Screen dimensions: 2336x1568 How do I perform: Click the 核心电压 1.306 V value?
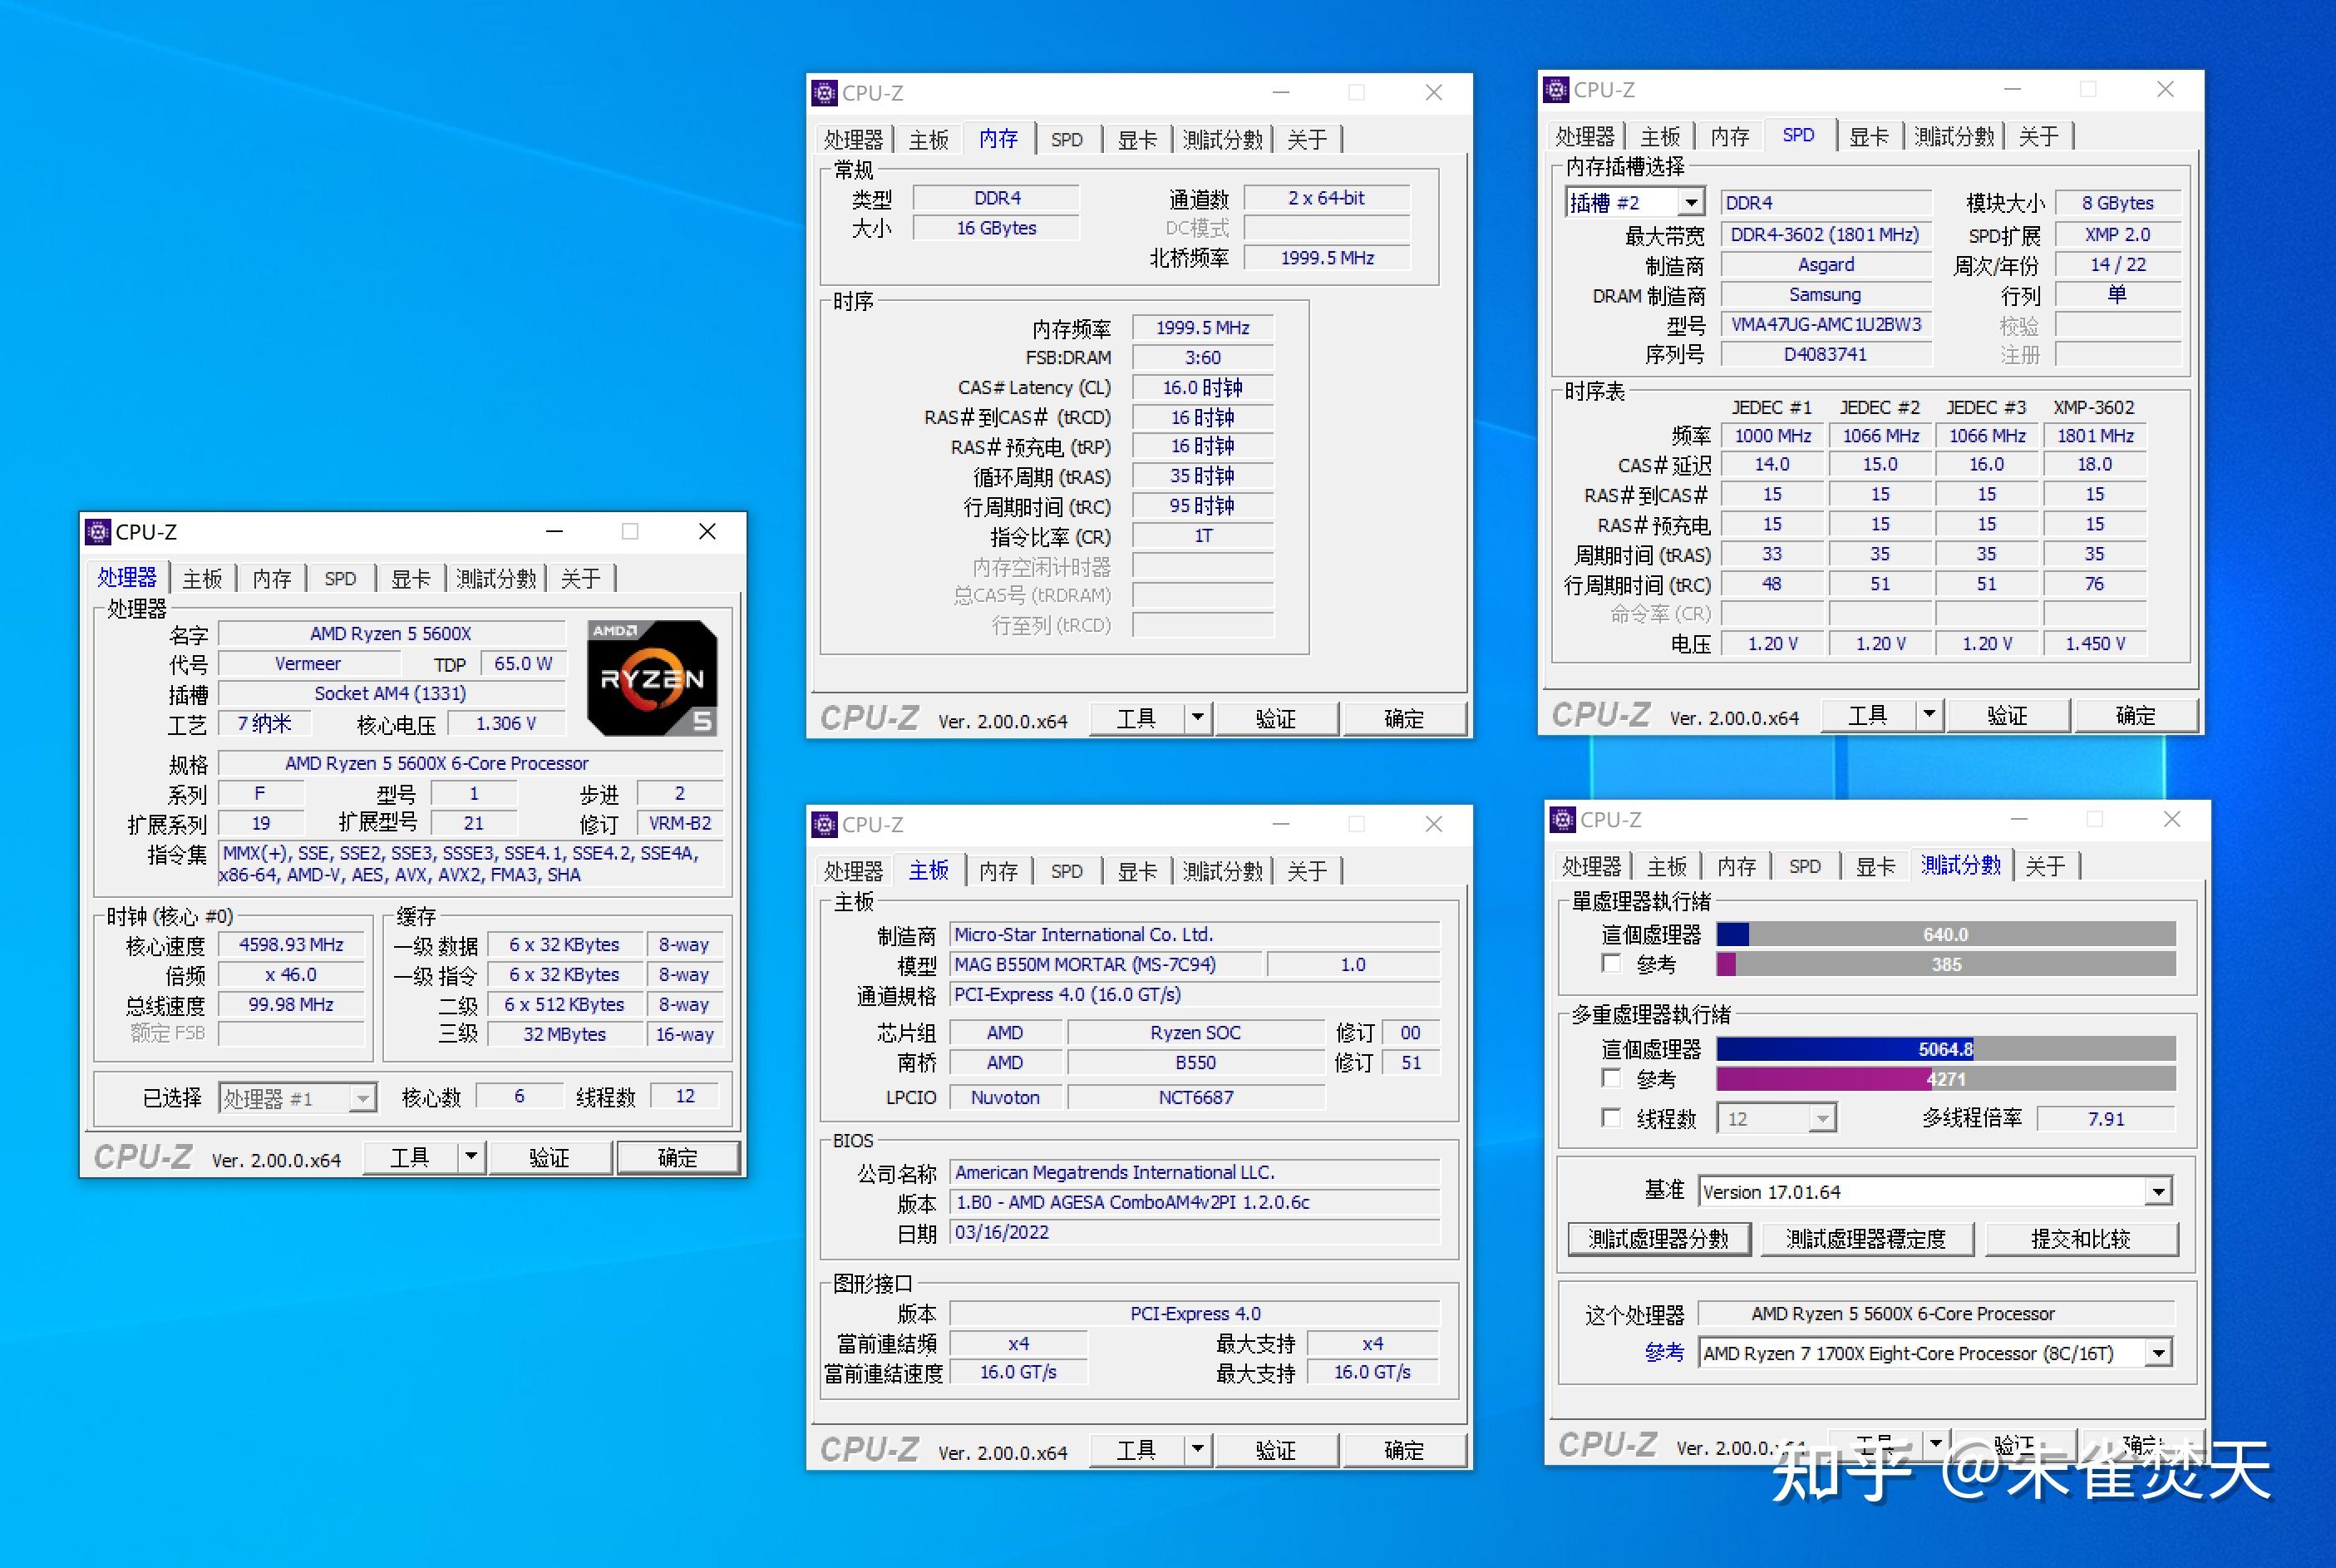pyautogui.click(x=506, y=723)
